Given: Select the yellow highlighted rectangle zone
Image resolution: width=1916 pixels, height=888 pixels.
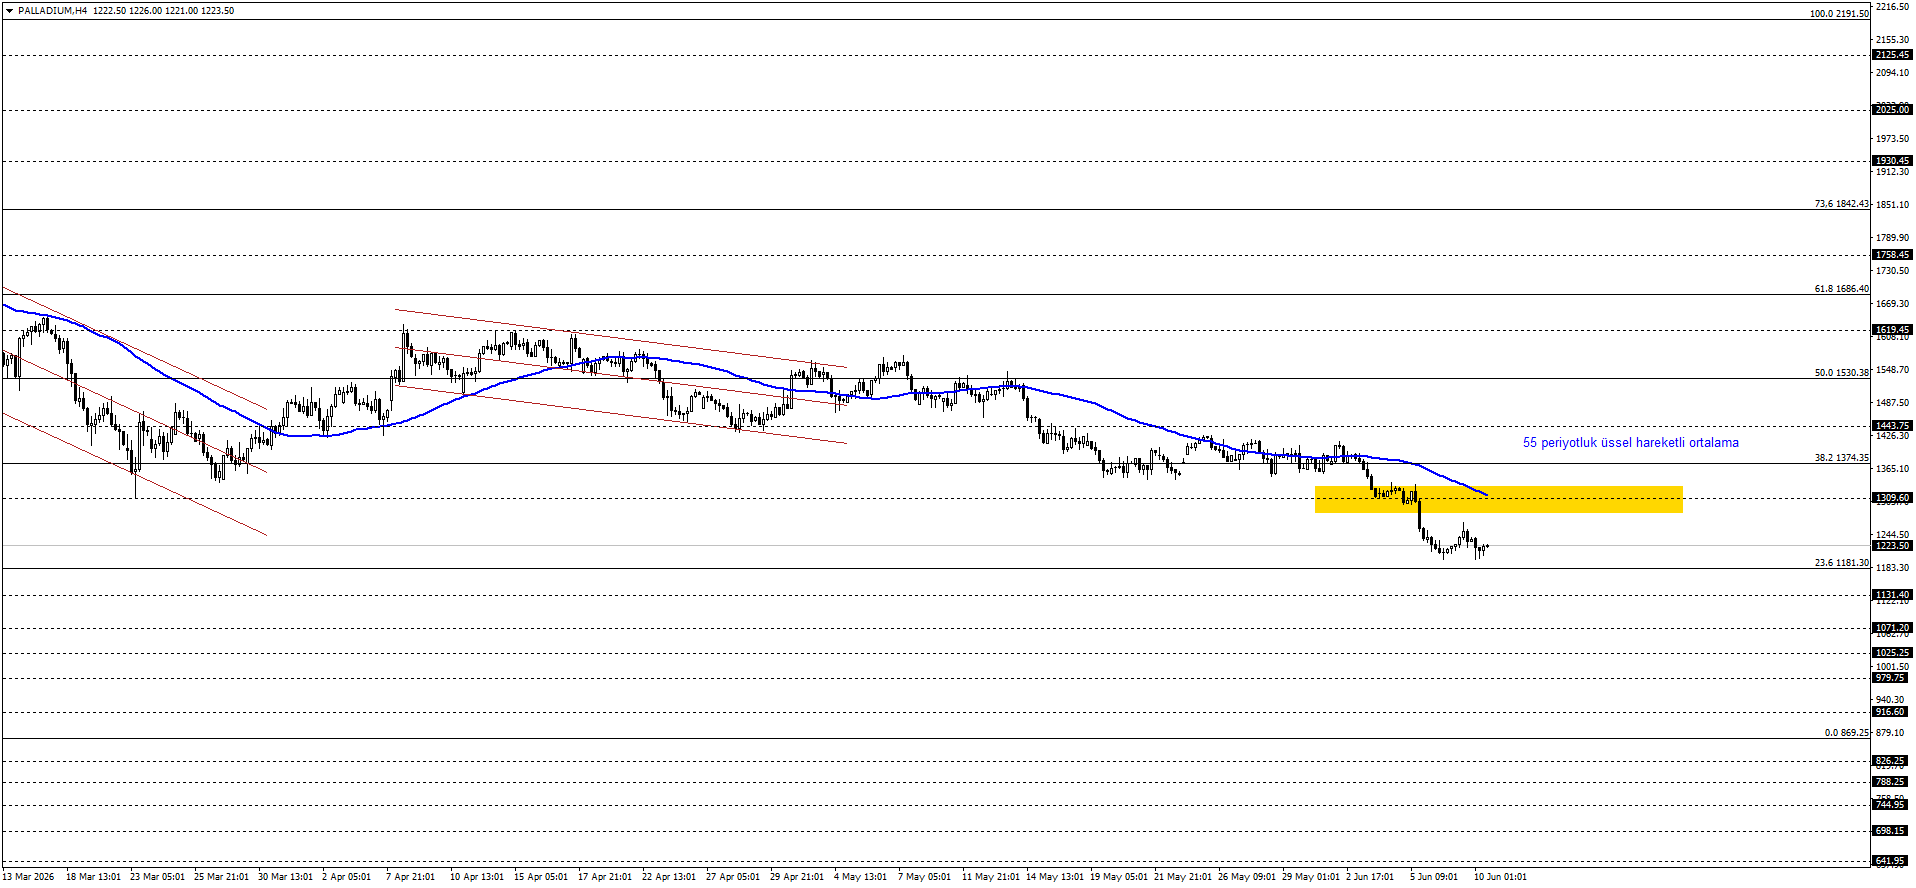Looking at the screenshot, I should tap(1498, 499).
